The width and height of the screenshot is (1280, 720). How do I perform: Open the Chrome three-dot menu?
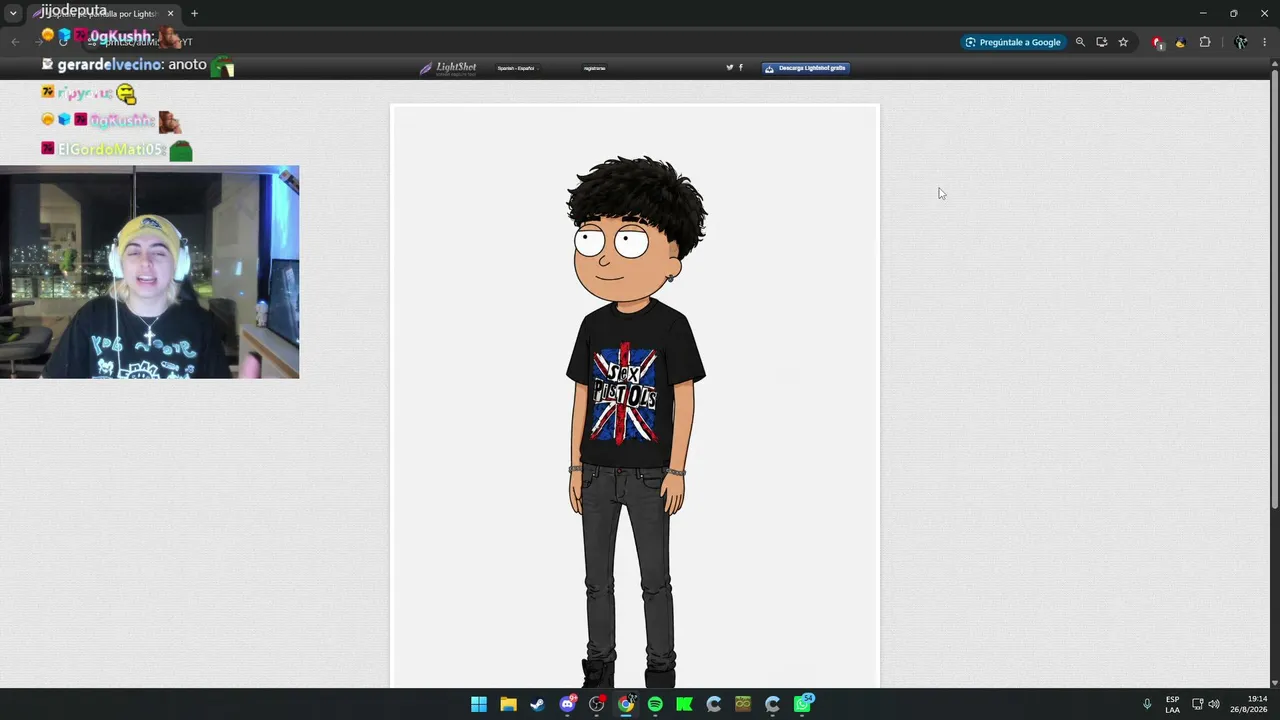tap(1264, 42)
